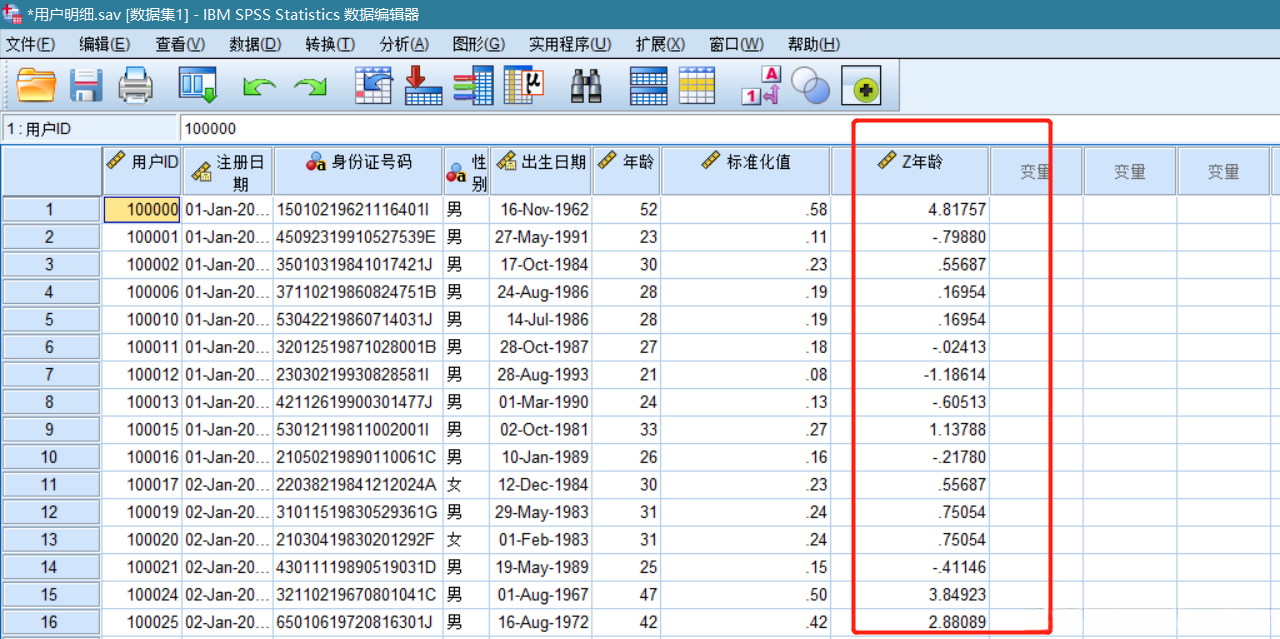Select the 年龄 column header

coord(626,171)
